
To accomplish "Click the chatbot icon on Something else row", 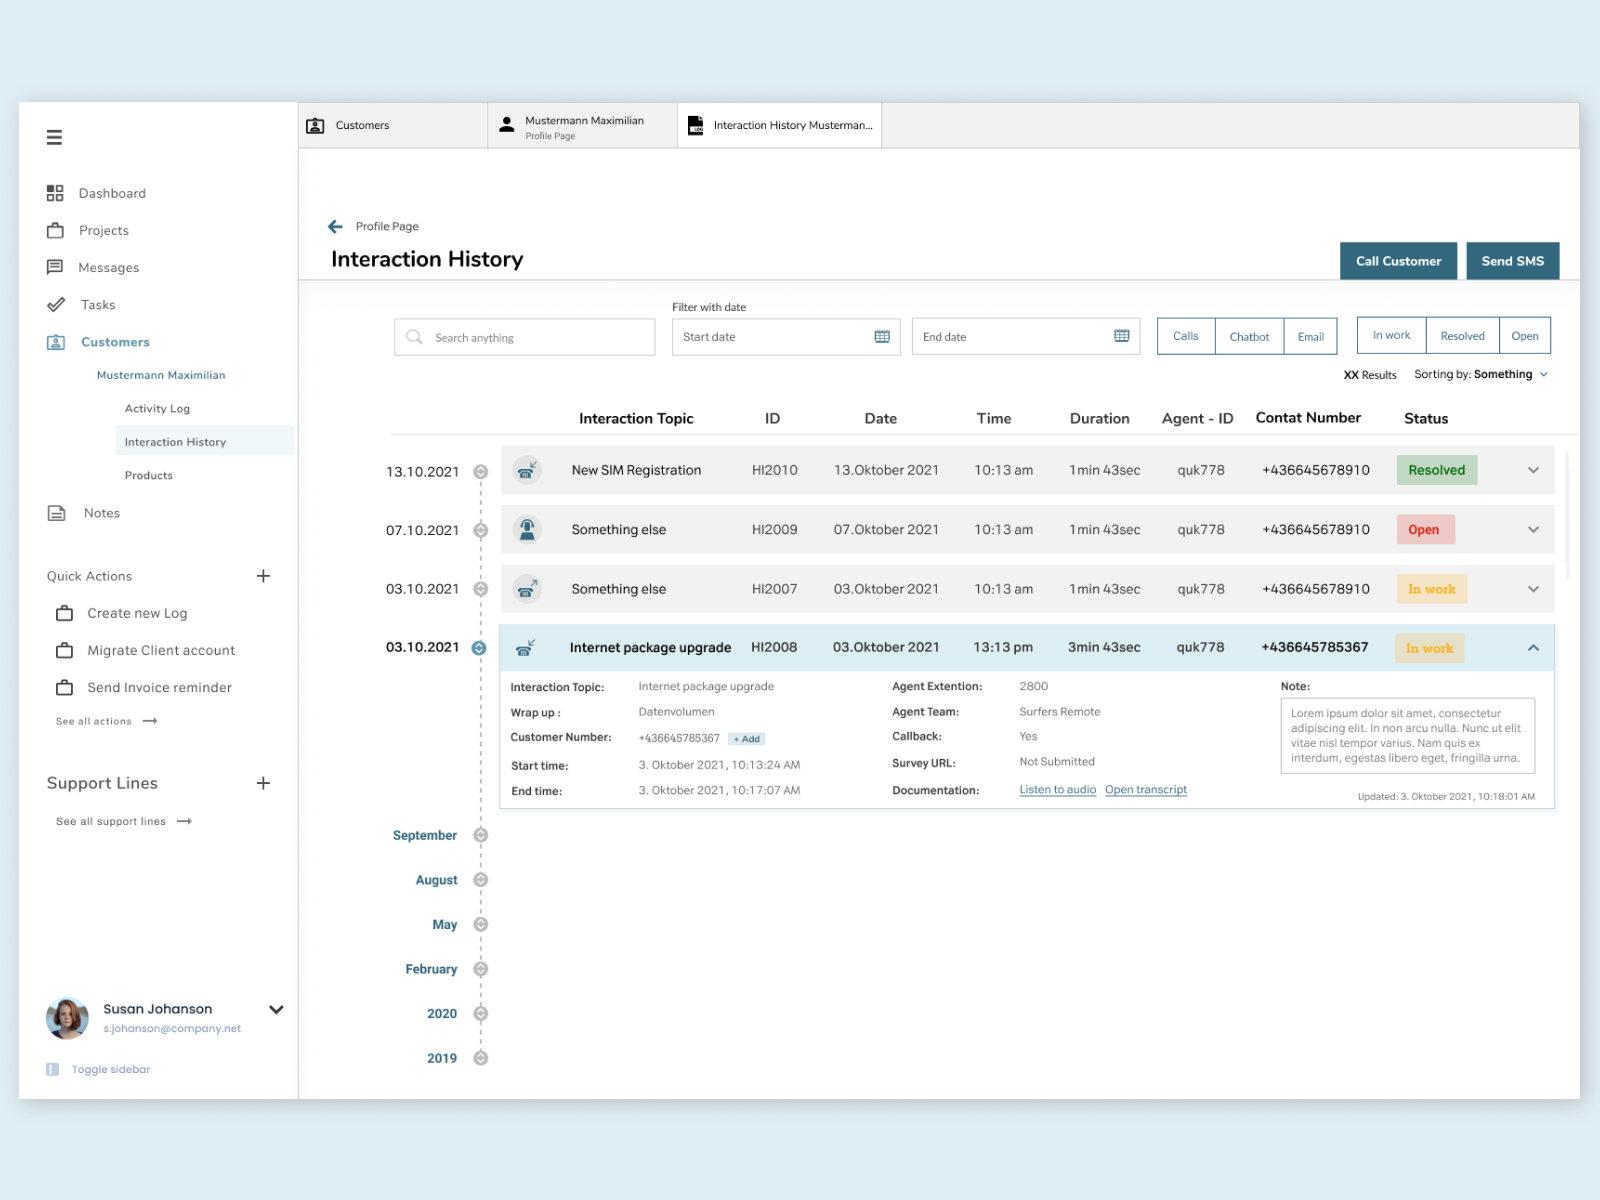I will (527, 529).
